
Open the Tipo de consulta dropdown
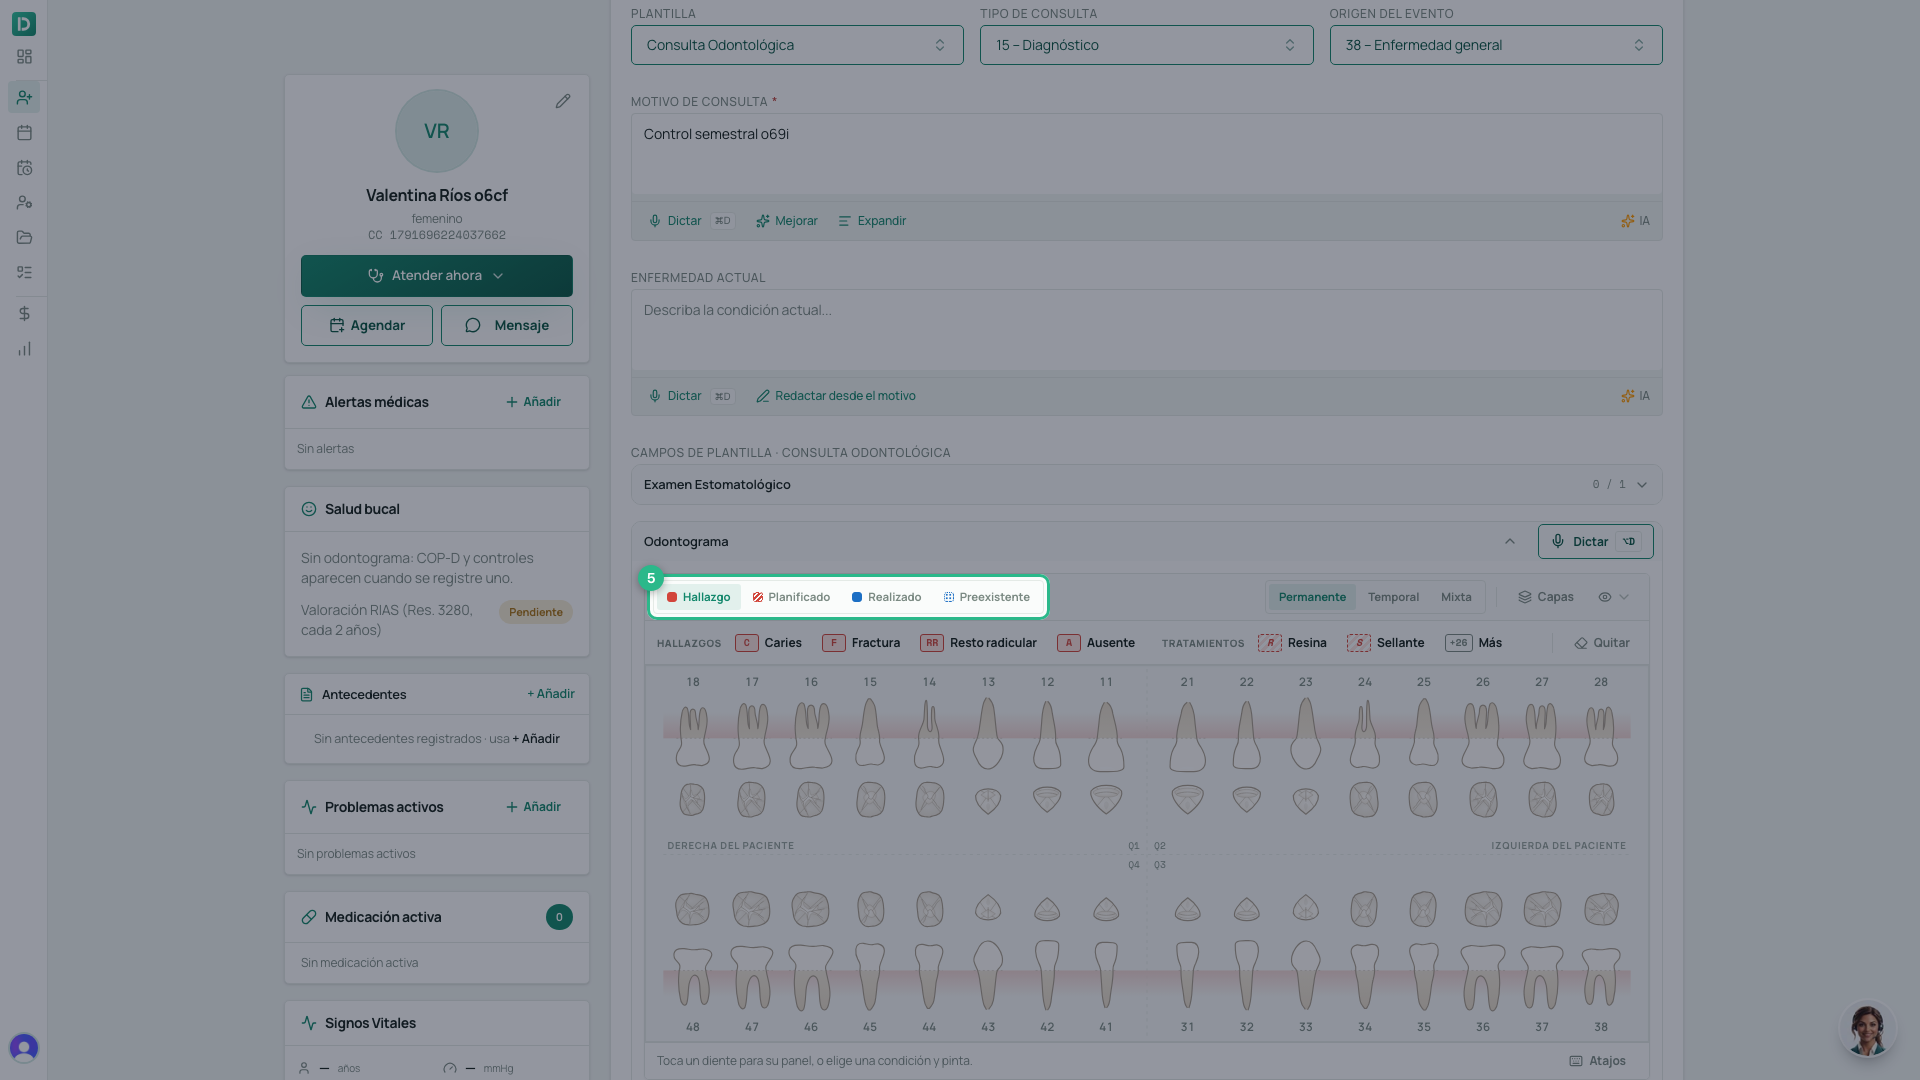click(x=1146, y=45)
